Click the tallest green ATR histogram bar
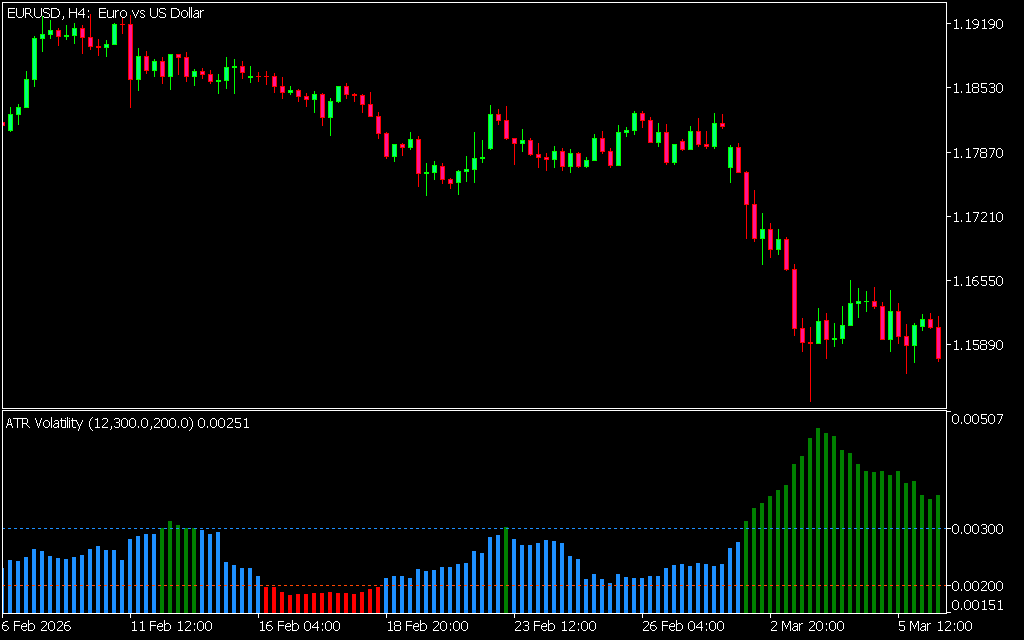Viewport: 1024px width, 640px height. click(x=818, y=520)
